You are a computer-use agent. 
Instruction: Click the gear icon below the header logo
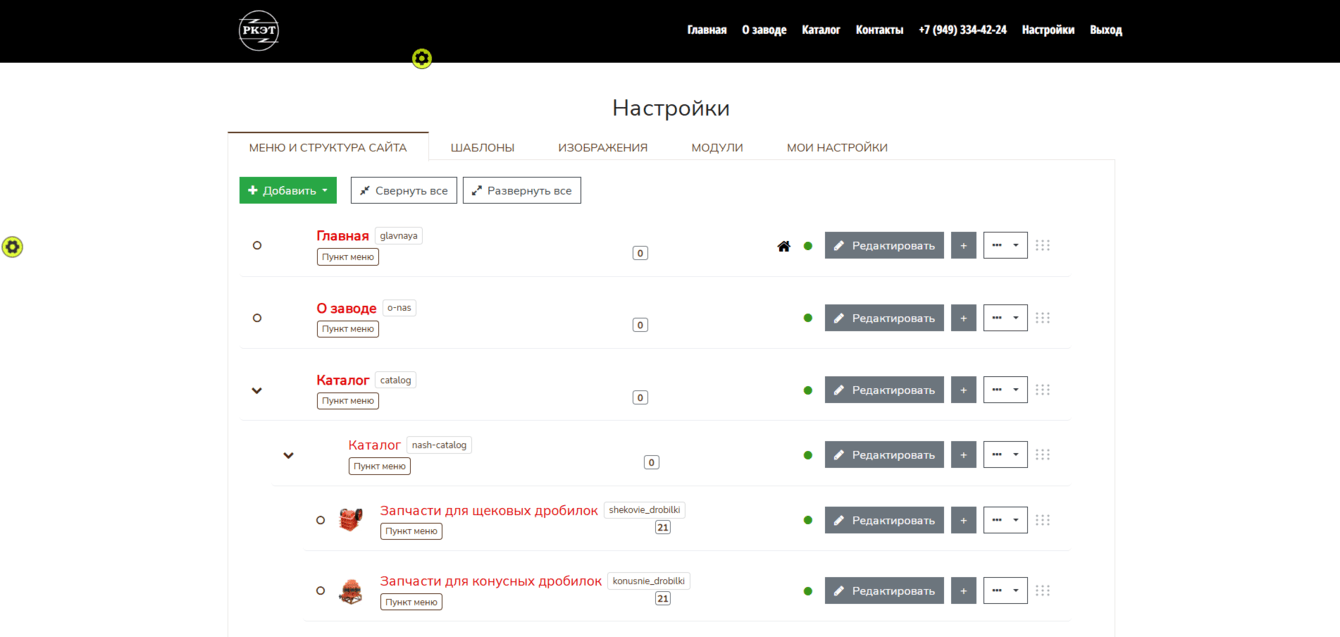point(422,59)
